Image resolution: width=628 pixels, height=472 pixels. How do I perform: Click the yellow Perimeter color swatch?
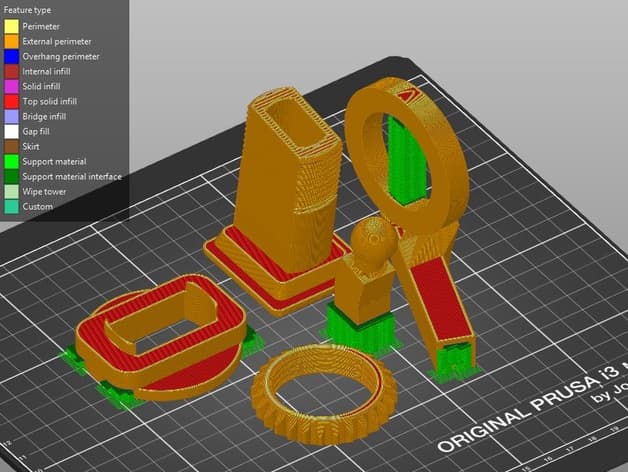(11, 26)
